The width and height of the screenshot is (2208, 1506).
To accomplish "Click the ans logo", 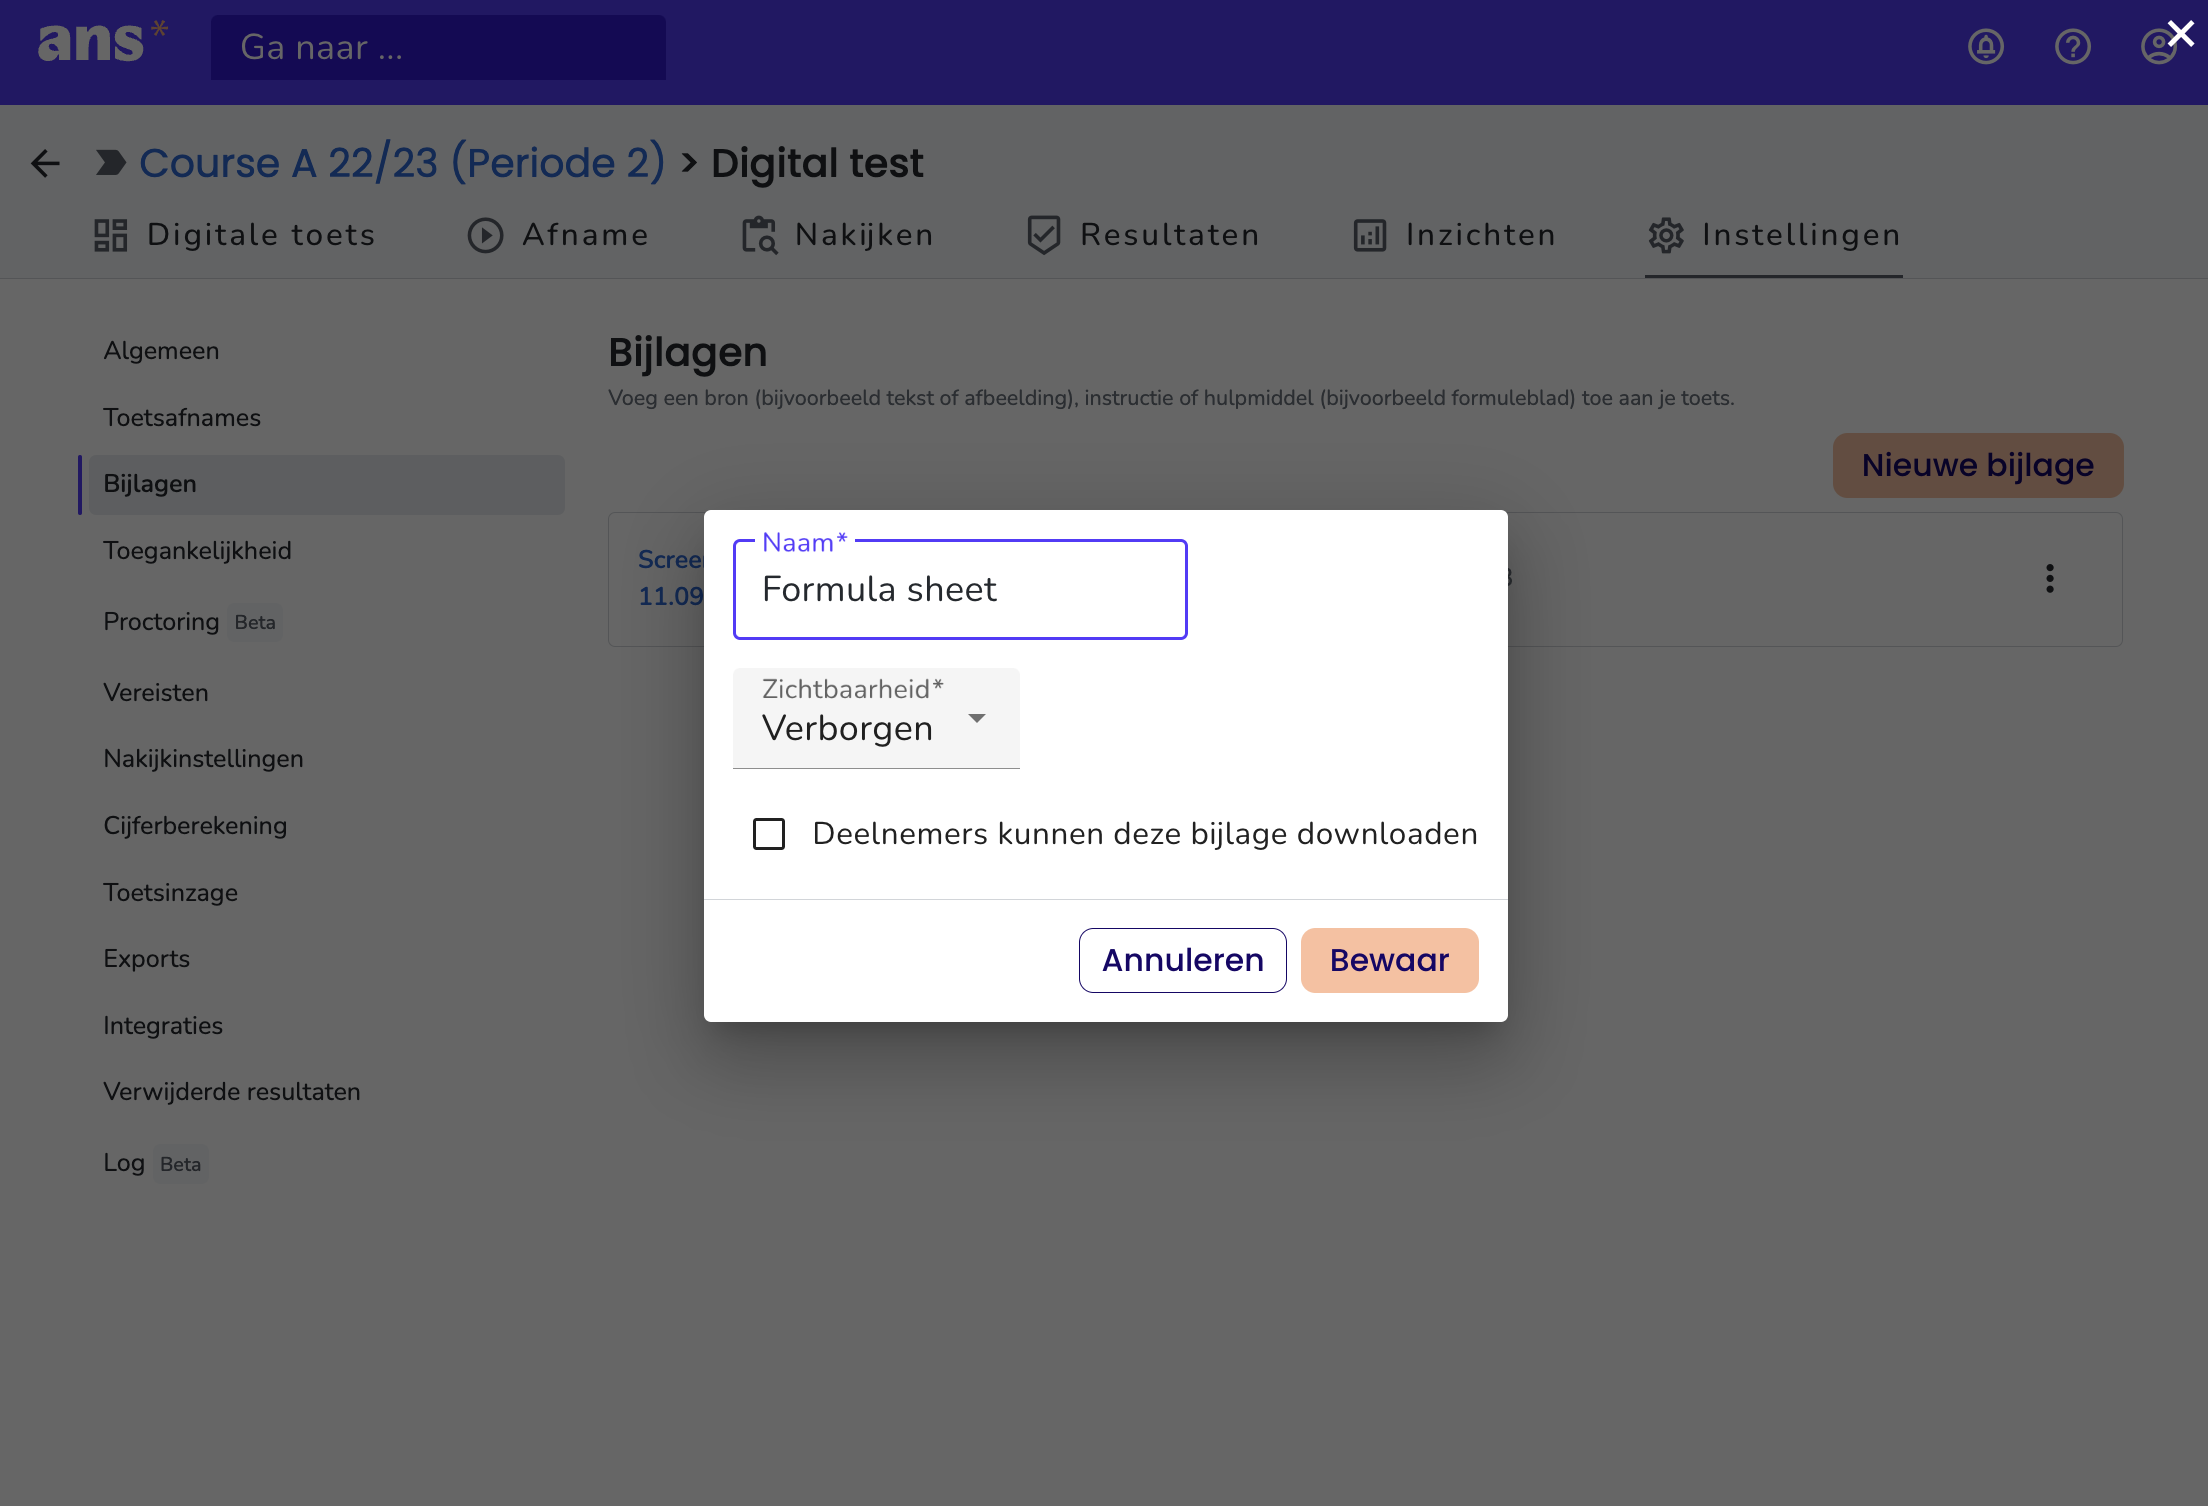I will (x=102, y=42).
